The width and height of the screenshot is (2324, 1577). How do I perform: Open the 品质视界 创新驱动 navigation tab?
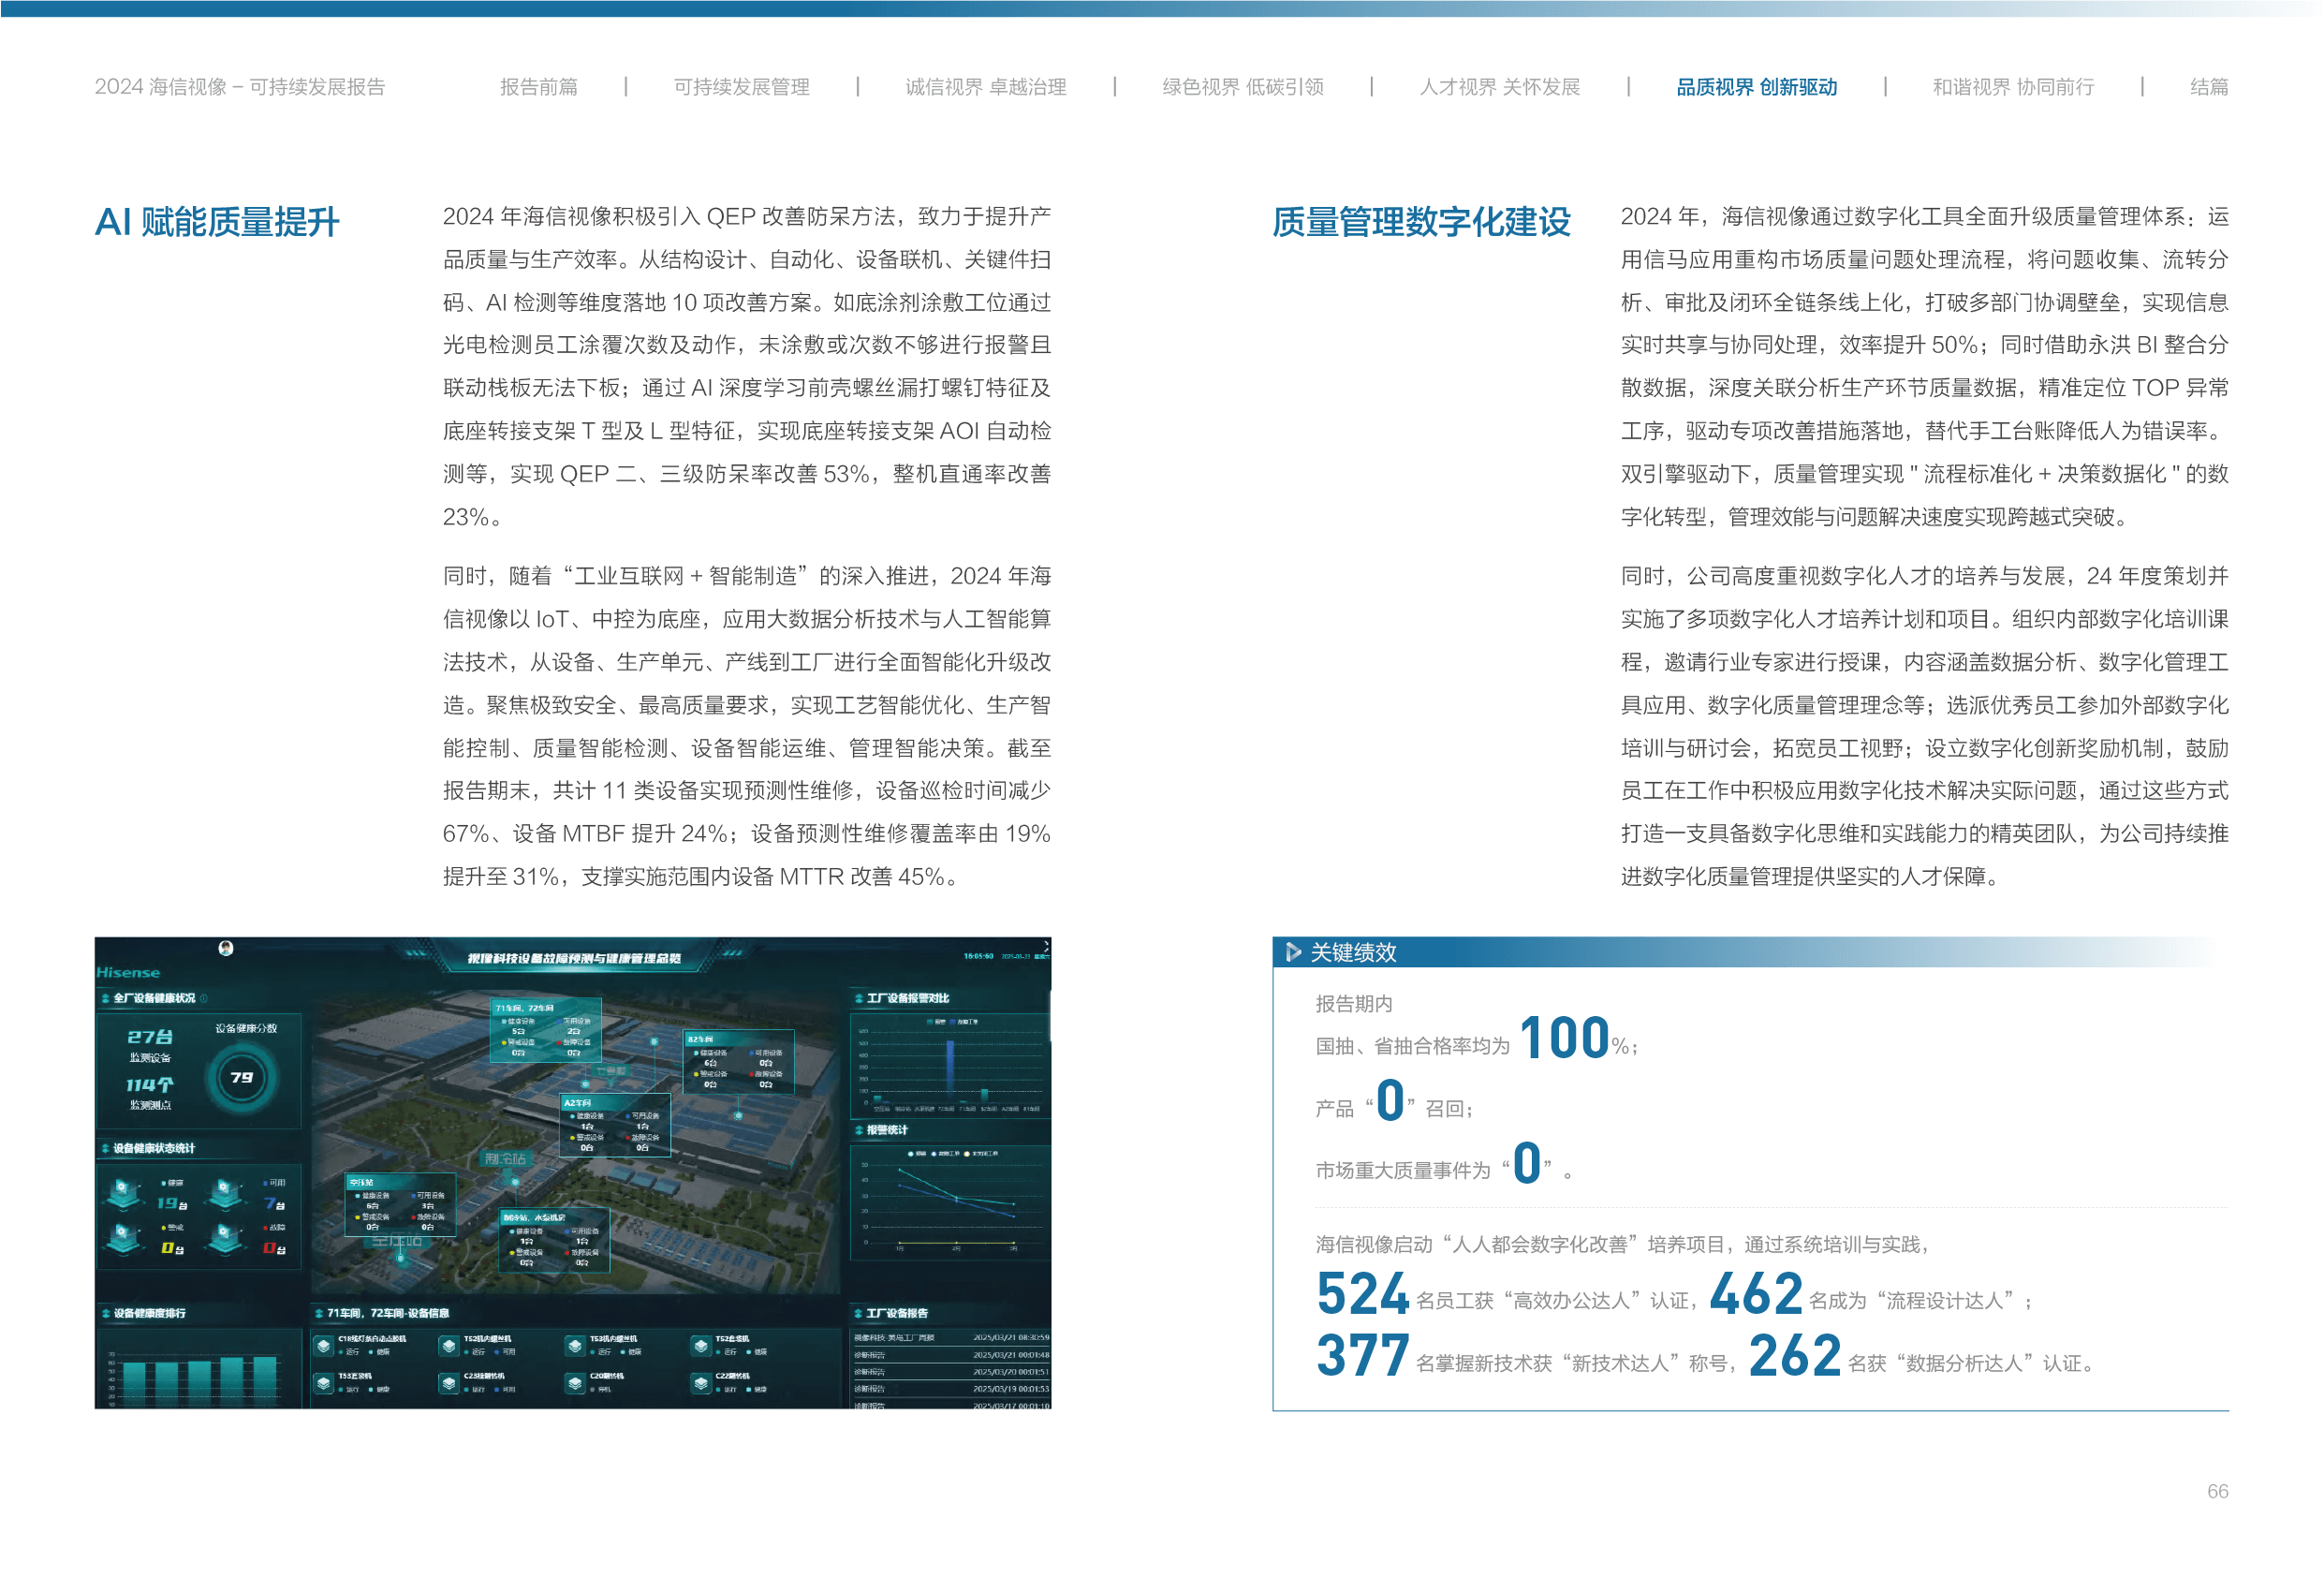tap(1756, 87)
